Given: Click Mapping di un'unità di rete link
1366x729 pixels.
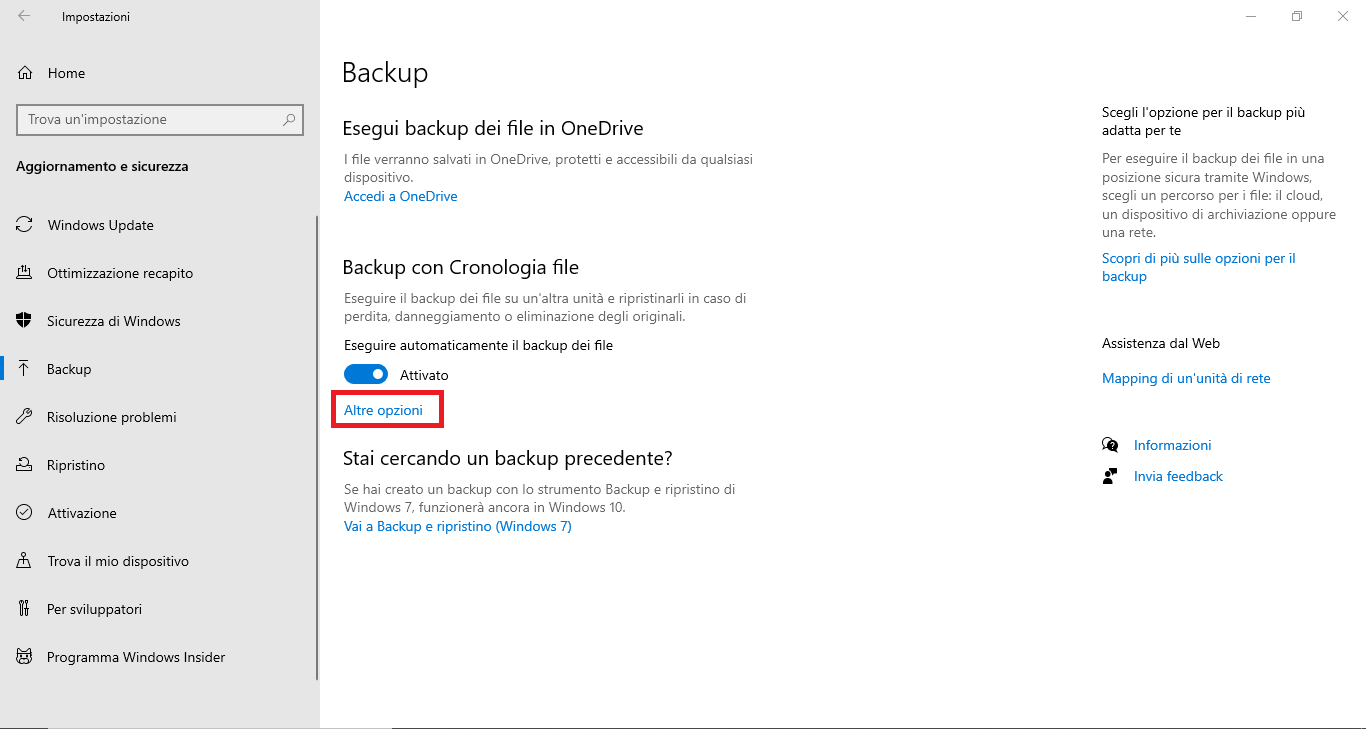Looking at the screenshot, I should 1186,378.
